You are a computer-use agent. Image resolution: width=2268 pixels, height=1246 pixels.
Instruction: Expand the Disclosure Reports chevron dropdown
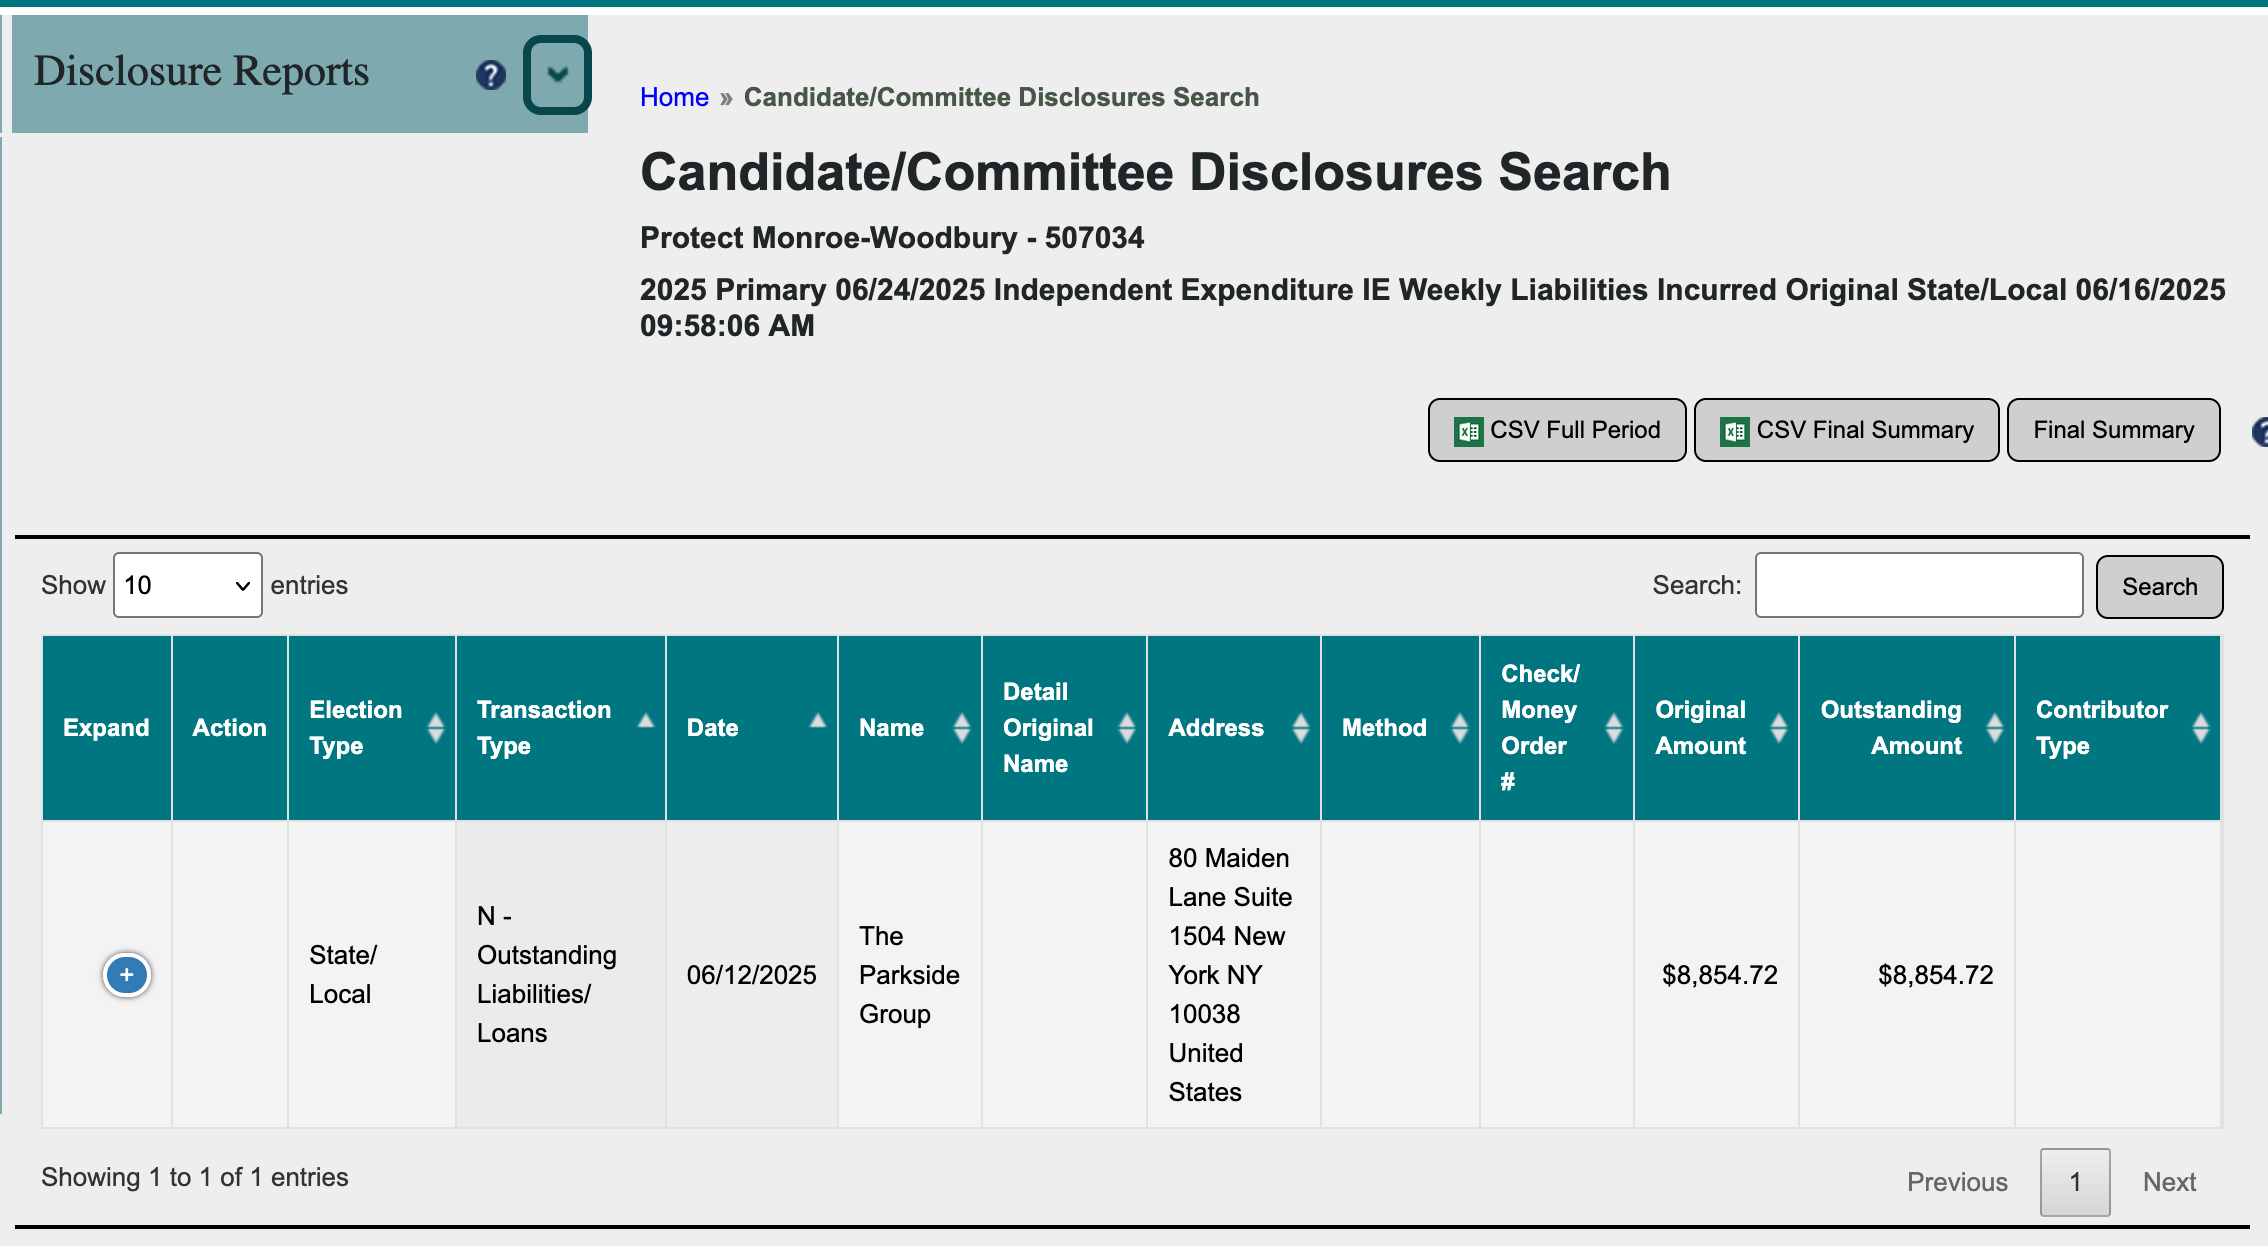pyautogui.click(x=557, y=75)
